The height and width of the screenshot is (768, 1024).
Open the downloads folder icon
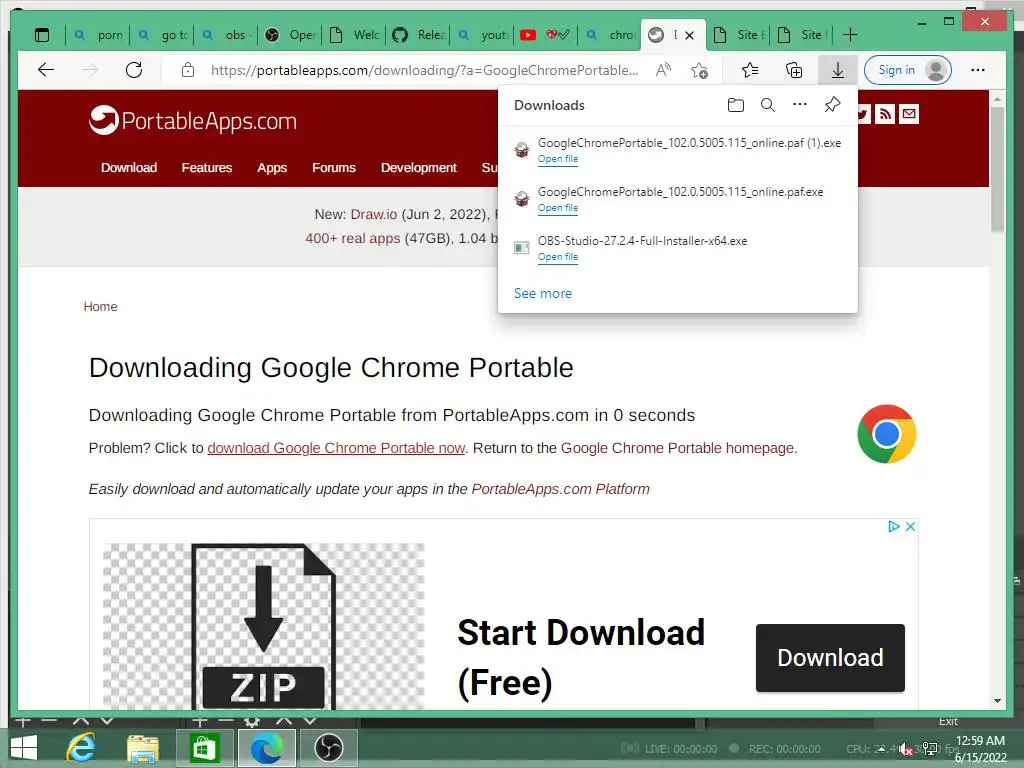pyautogui.click(x=736, y=105)
